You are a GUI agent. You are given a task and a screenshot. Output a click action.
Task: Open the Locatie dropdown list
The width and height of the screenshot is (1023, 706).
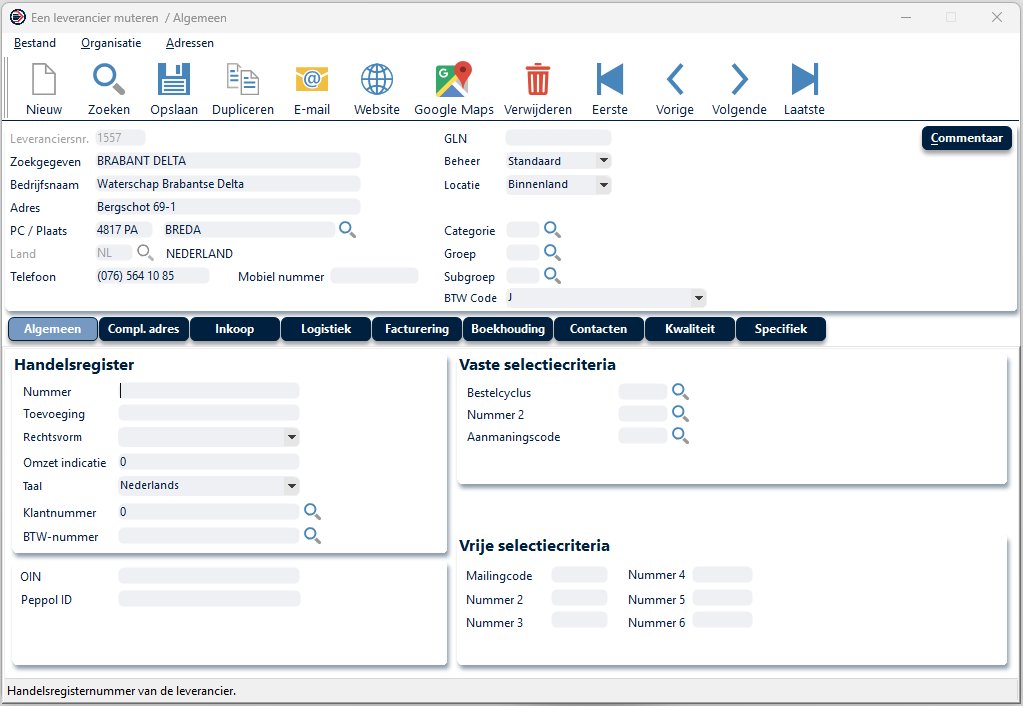[603, 185]
